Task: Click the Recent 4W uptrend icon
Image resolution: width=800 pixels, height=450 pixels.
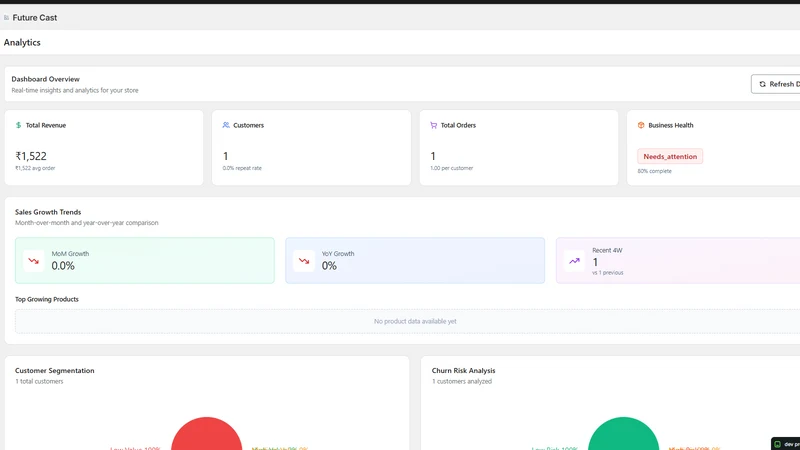Action: point(574,261)
